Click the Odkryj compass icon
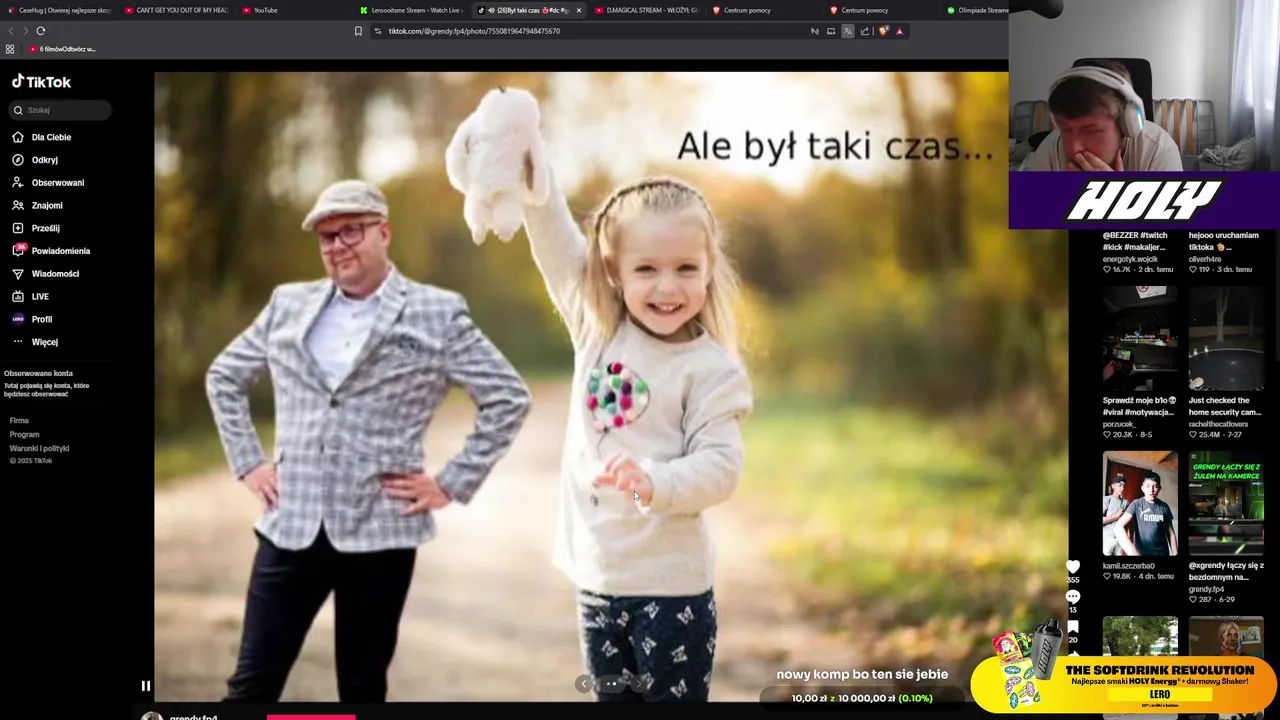Viewport: 1280px width, 720px height. tap(18, 160)
